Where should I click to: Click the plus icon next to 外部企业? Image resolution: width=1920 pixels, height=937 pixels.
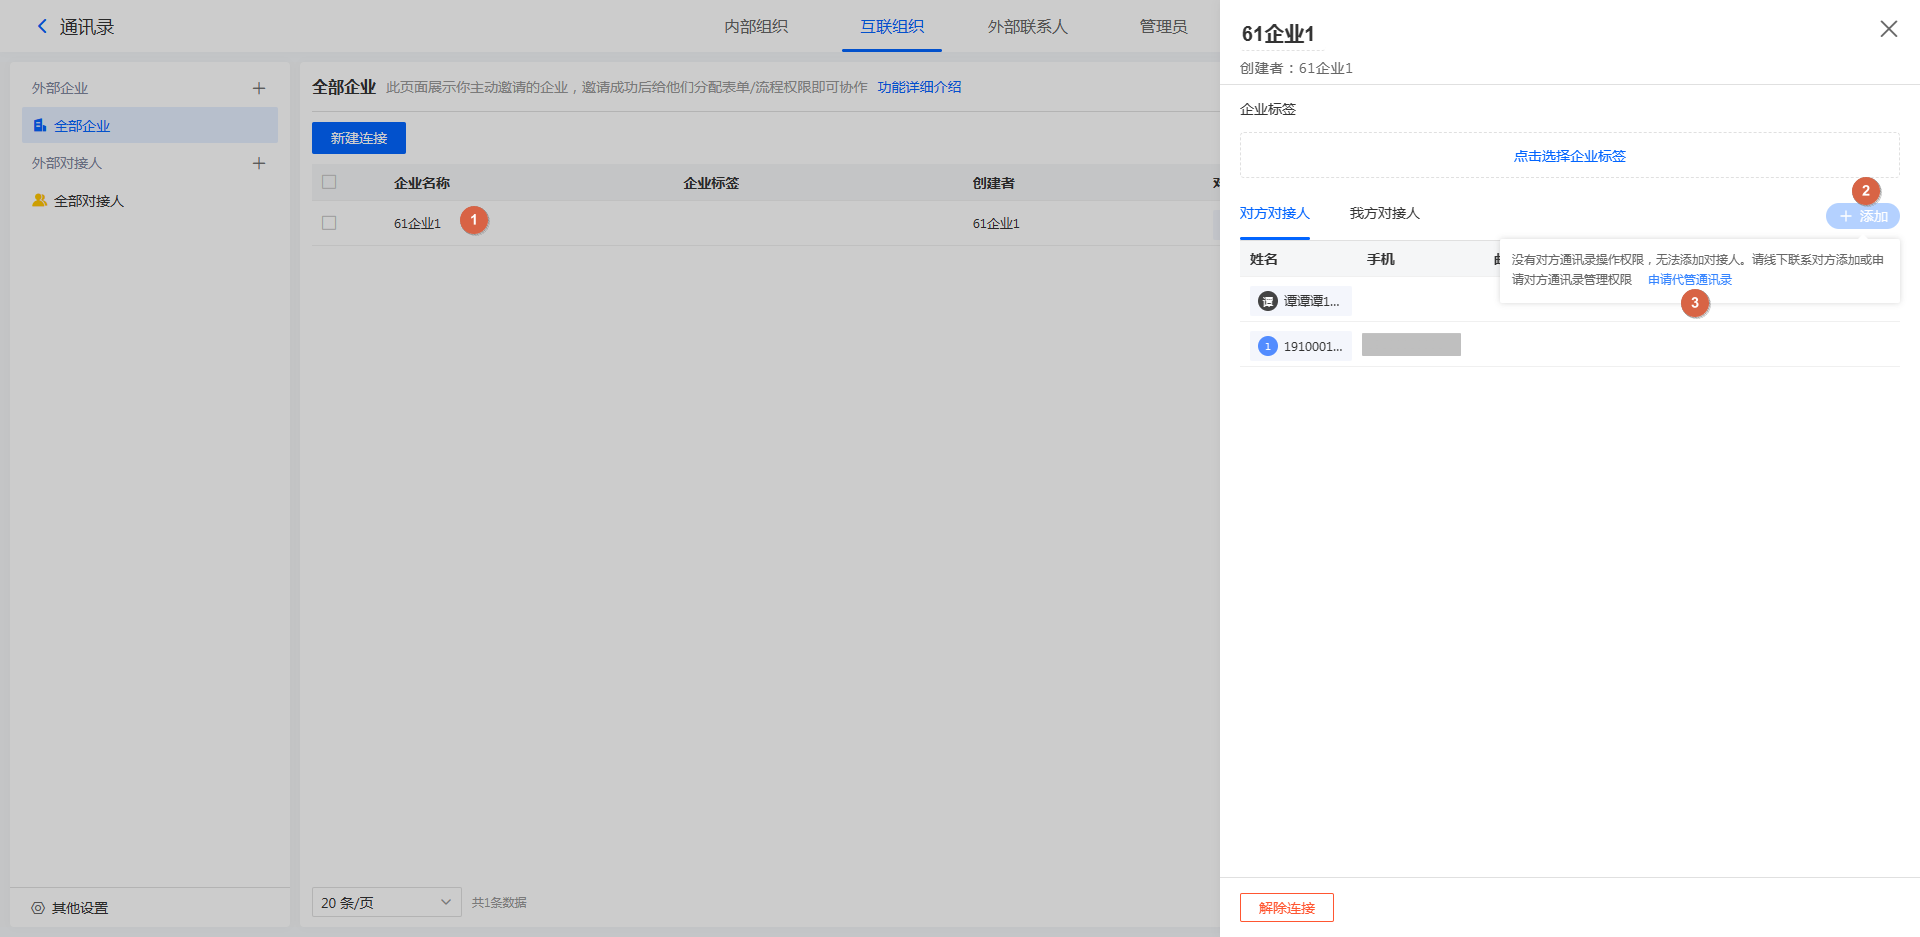click(x=259, y=88)
